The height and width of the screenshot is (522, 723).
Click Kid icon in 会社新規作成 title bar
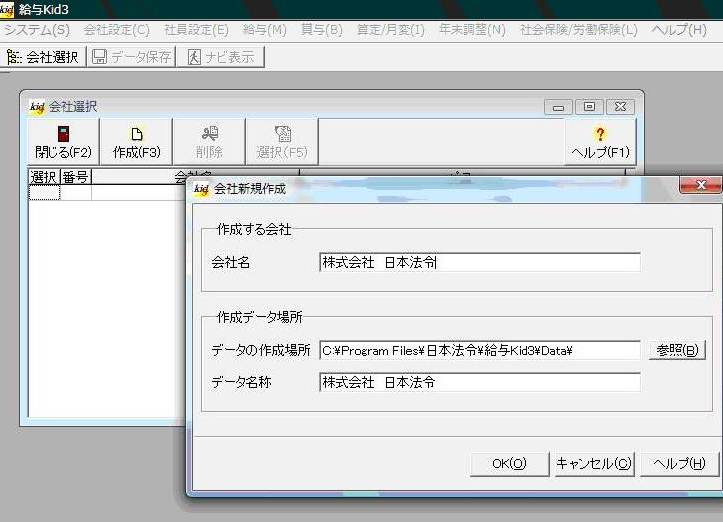[201, 189]
